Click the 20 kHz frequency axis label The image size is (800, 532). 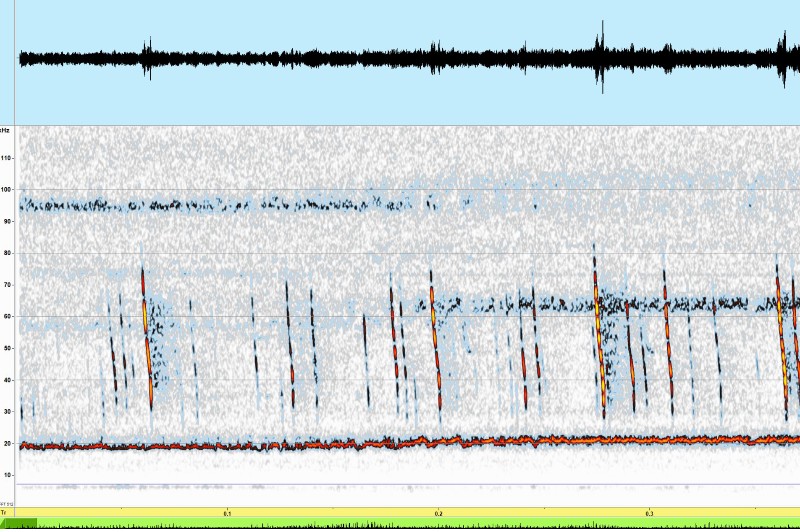(x=6, y=443)
